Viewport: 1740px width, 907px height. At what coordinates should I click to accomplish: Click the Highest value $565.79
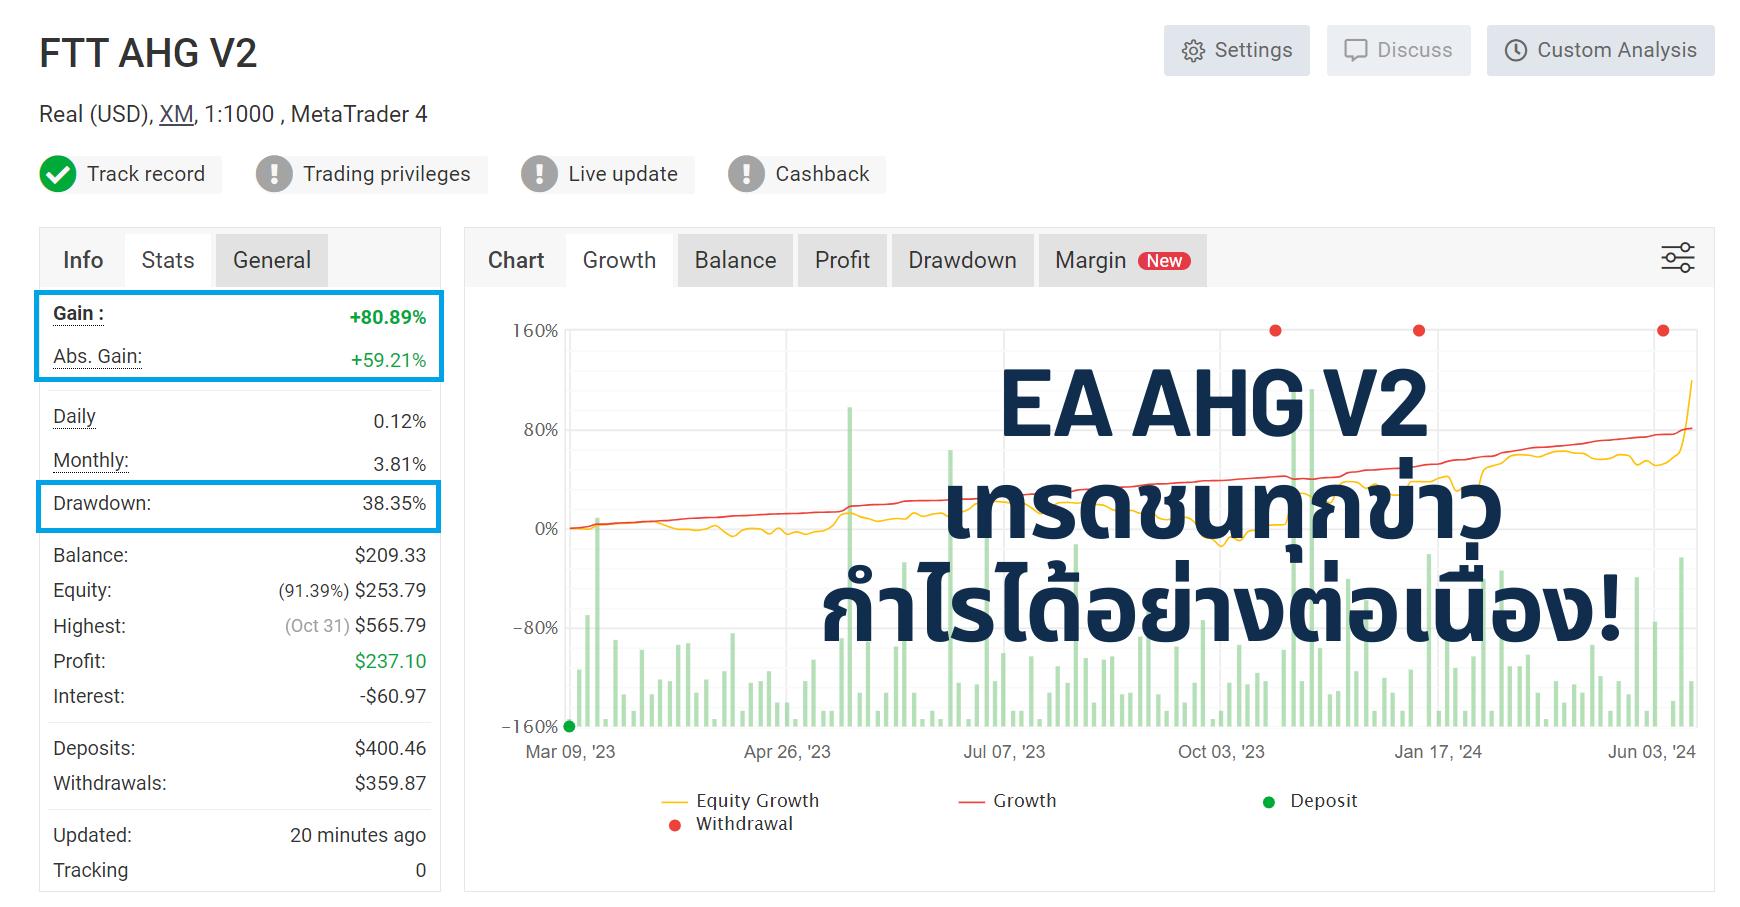click(390, 626)
